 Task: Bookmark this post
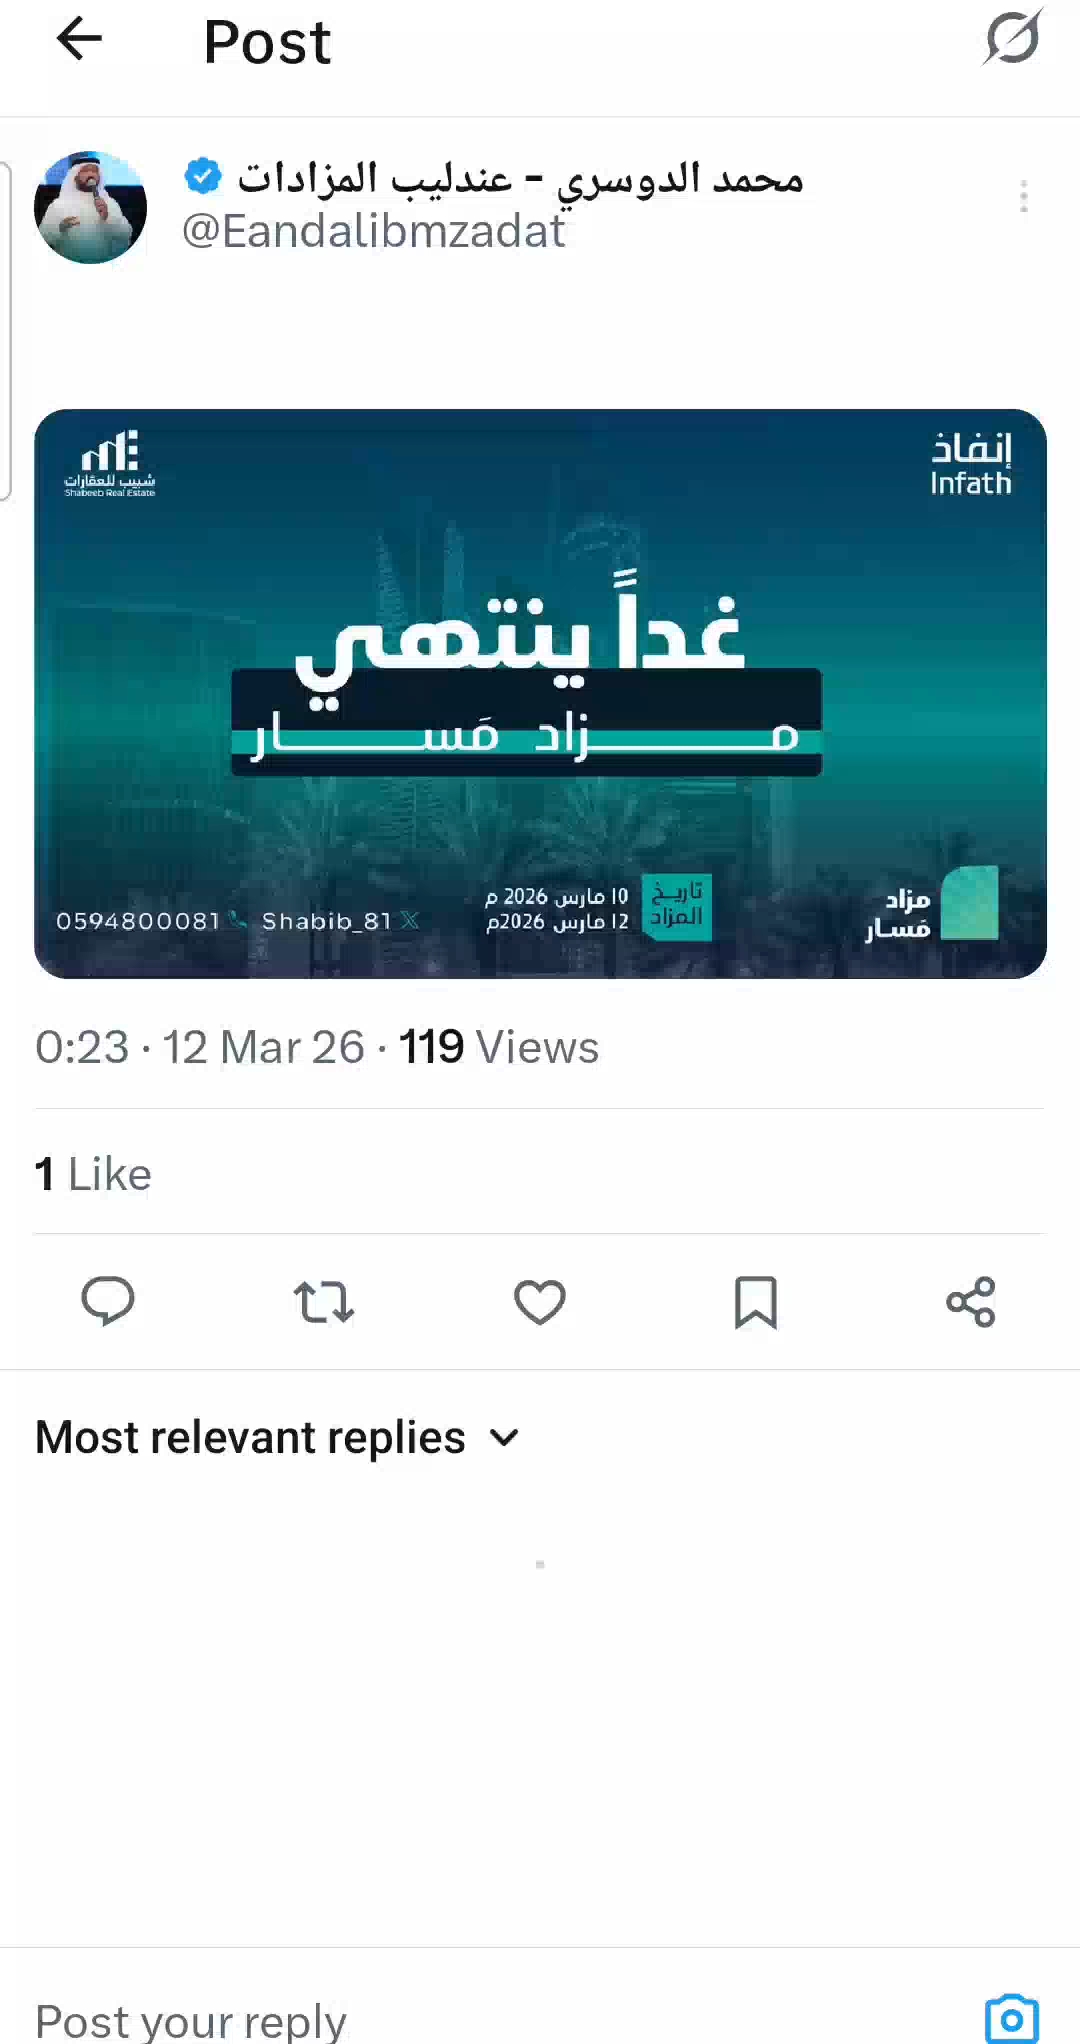pos(756,1302)
